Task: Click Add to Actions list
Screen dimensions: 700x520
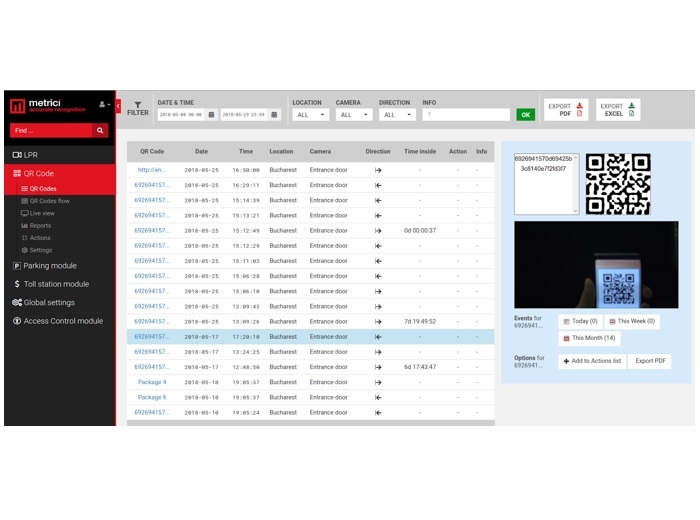Action: (x=592, y=361)
